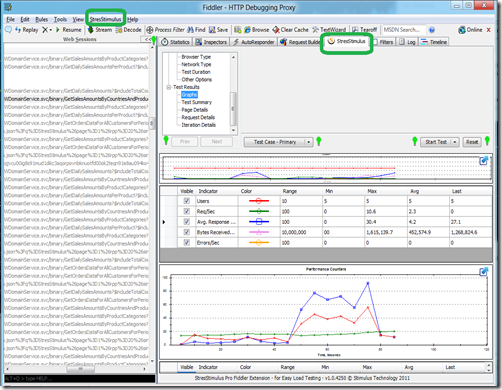This screenshot has height=390, width=502.
Task: Open the remove sessions X dropdown arrow
Action: coord(51,30)
